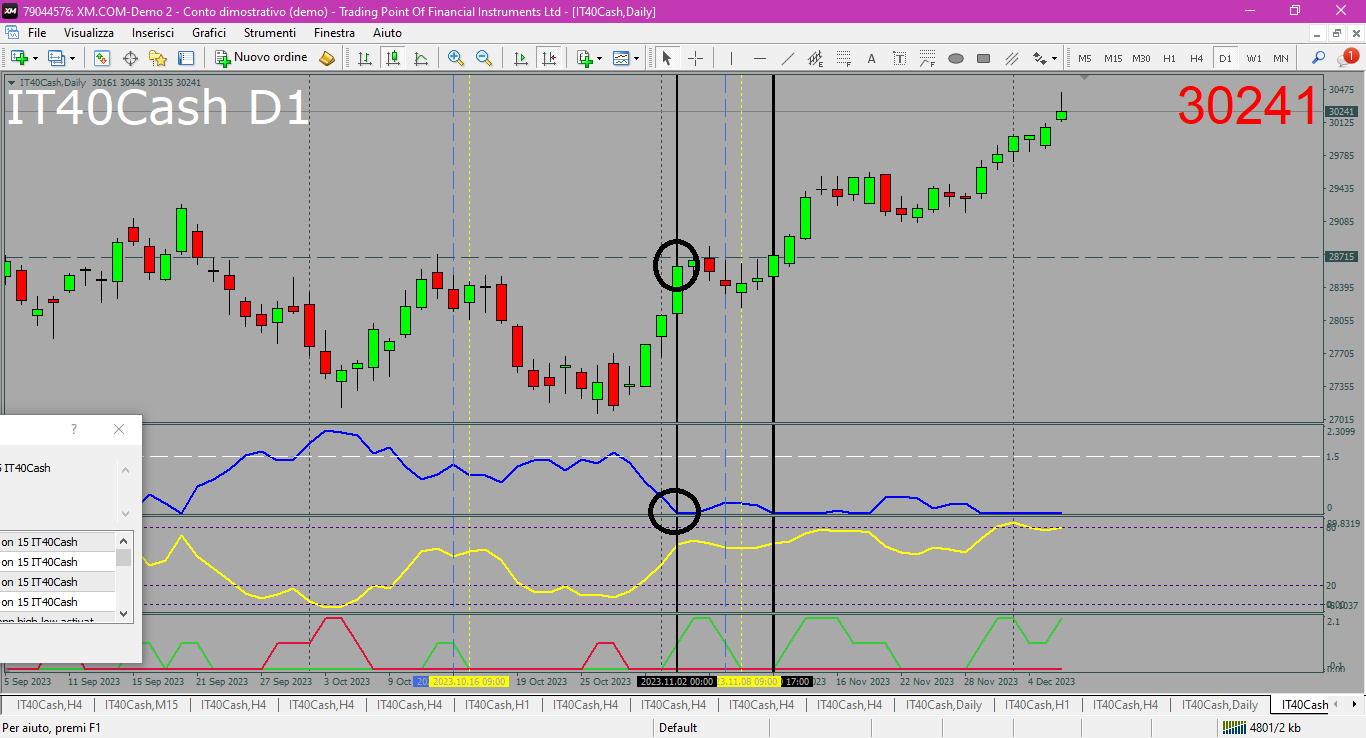The image size is (1366, 738).
Task: Choose the Text Label tool
Action: (899, 58)
